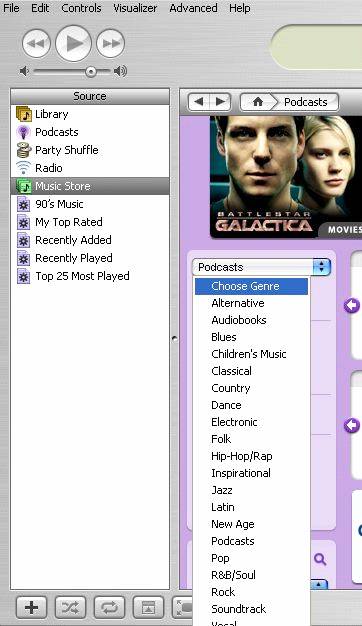Show or hide the artwork viewer
Viewport: 362px width, 626px height.
148,607
